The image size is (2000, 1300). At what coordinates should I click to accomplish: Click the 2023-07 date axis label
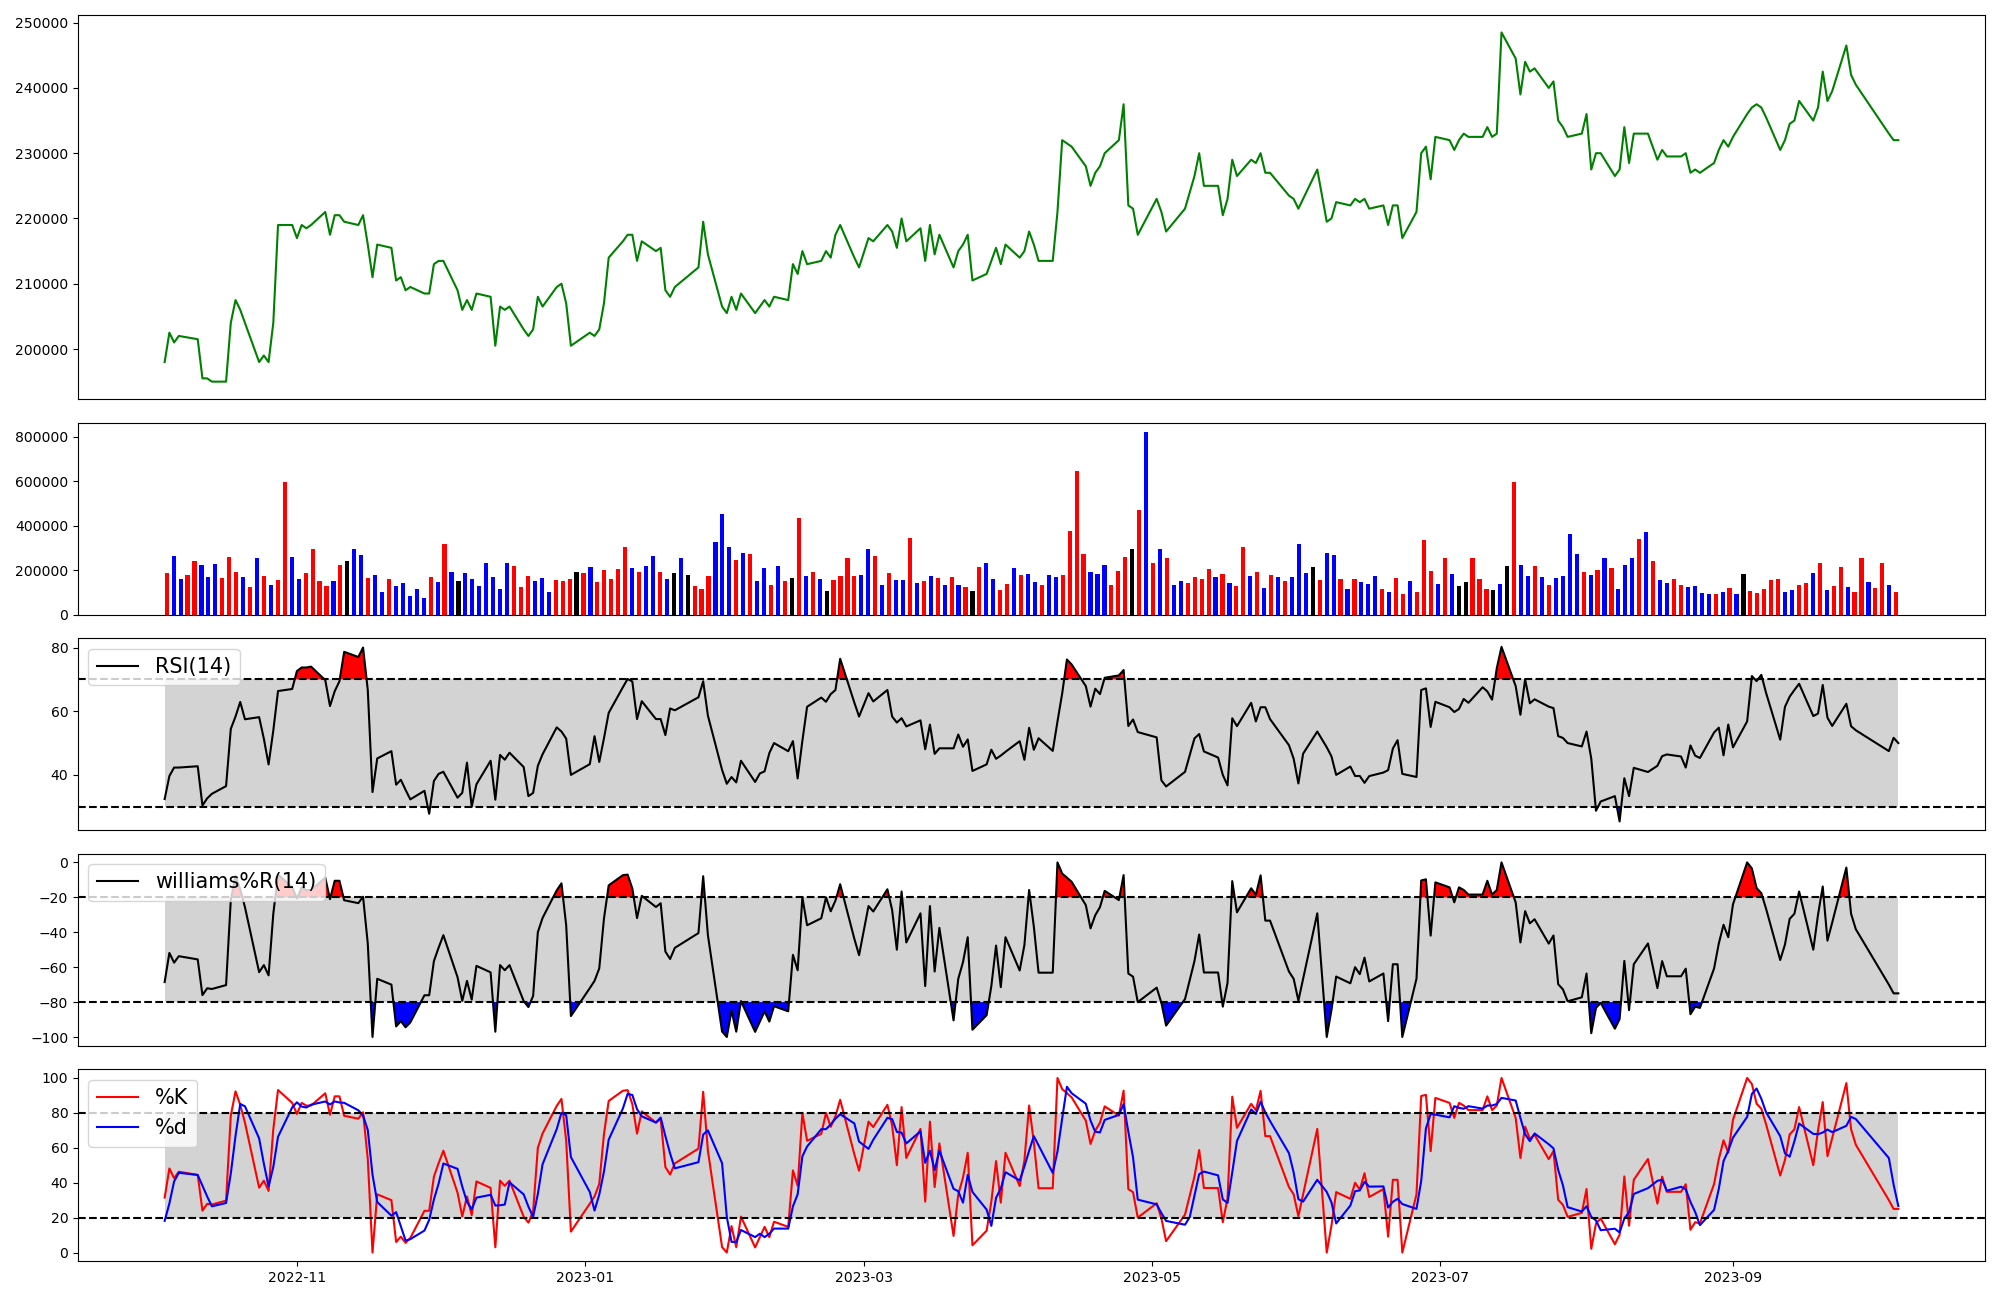pos(1440,1276)
